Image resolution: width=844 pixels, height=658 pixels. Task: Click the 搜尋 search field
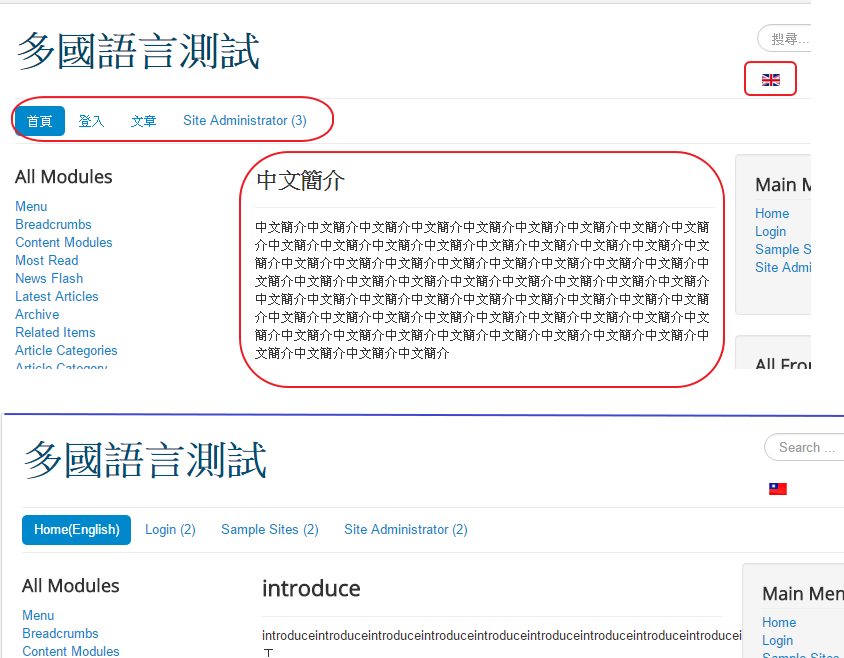pyautogui.click(x=785, y=39)
